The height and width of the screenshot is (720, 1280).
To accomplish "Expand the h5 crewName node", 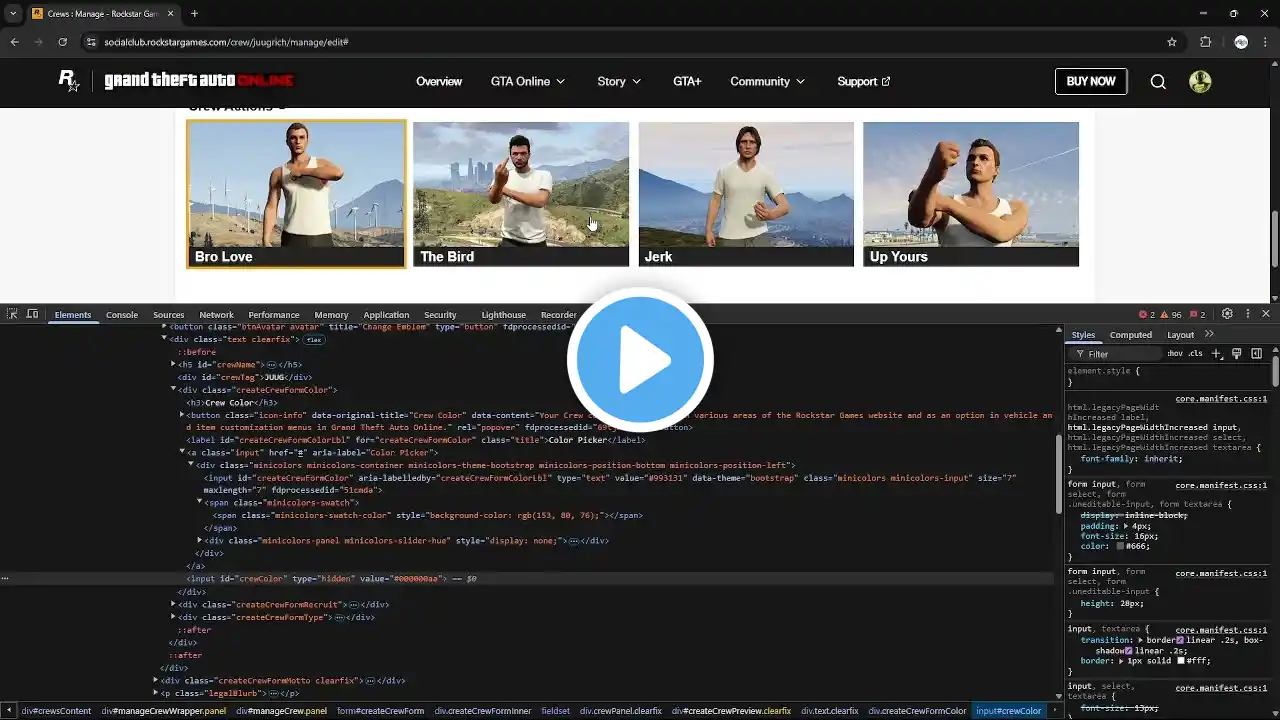I will (174, 365).
